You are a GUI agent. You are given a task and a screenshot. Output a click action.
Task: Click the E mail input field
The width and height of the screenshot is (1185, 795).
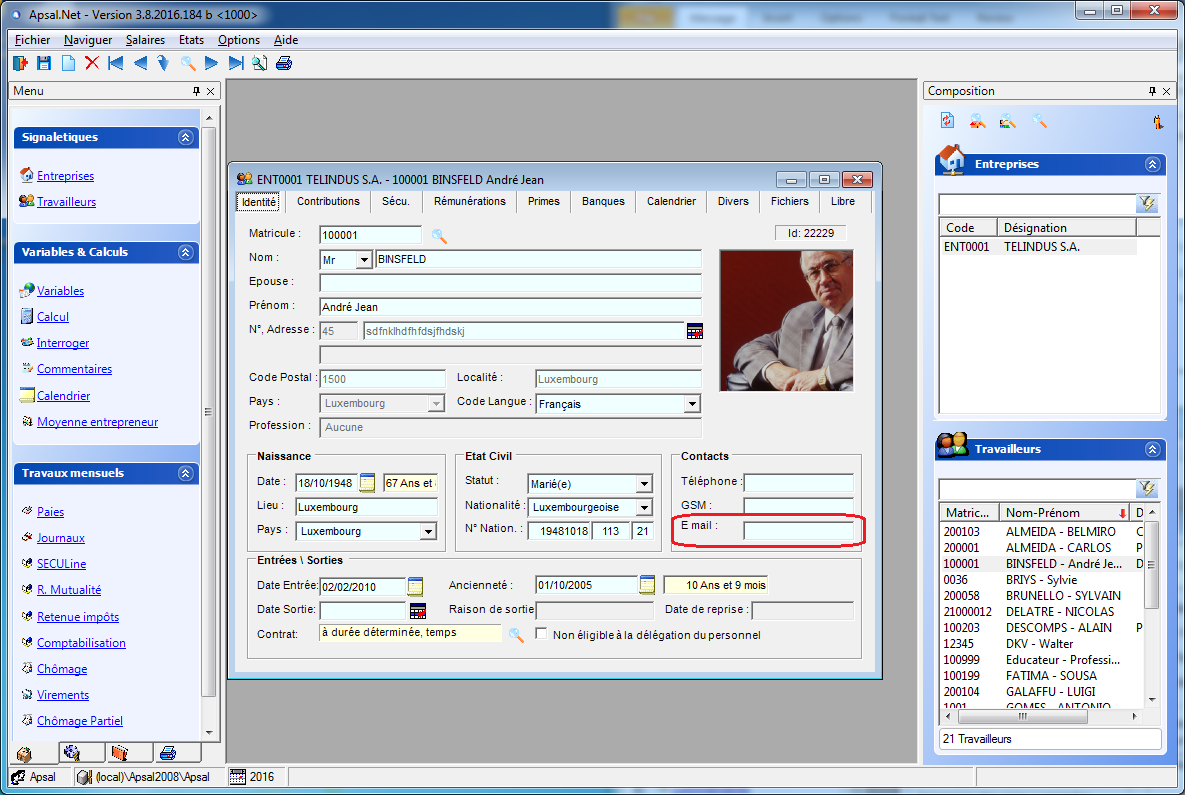pyautogui.click(x=798, y=531)
